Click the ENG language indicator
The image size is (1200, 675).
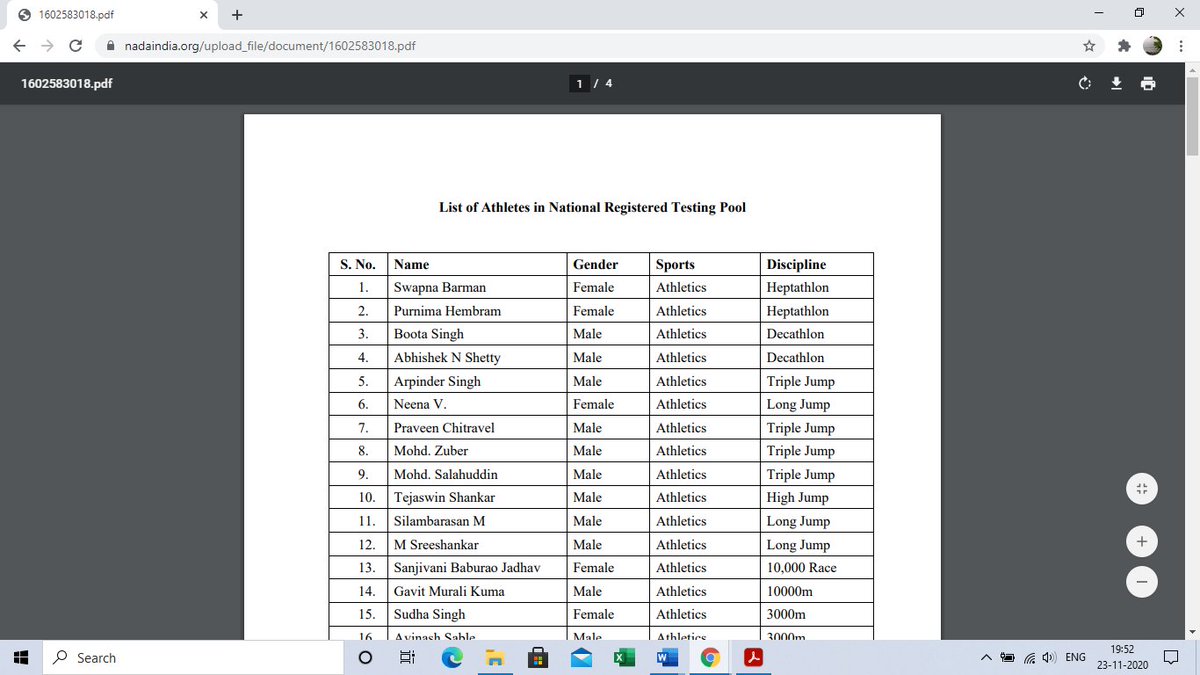1076,657
